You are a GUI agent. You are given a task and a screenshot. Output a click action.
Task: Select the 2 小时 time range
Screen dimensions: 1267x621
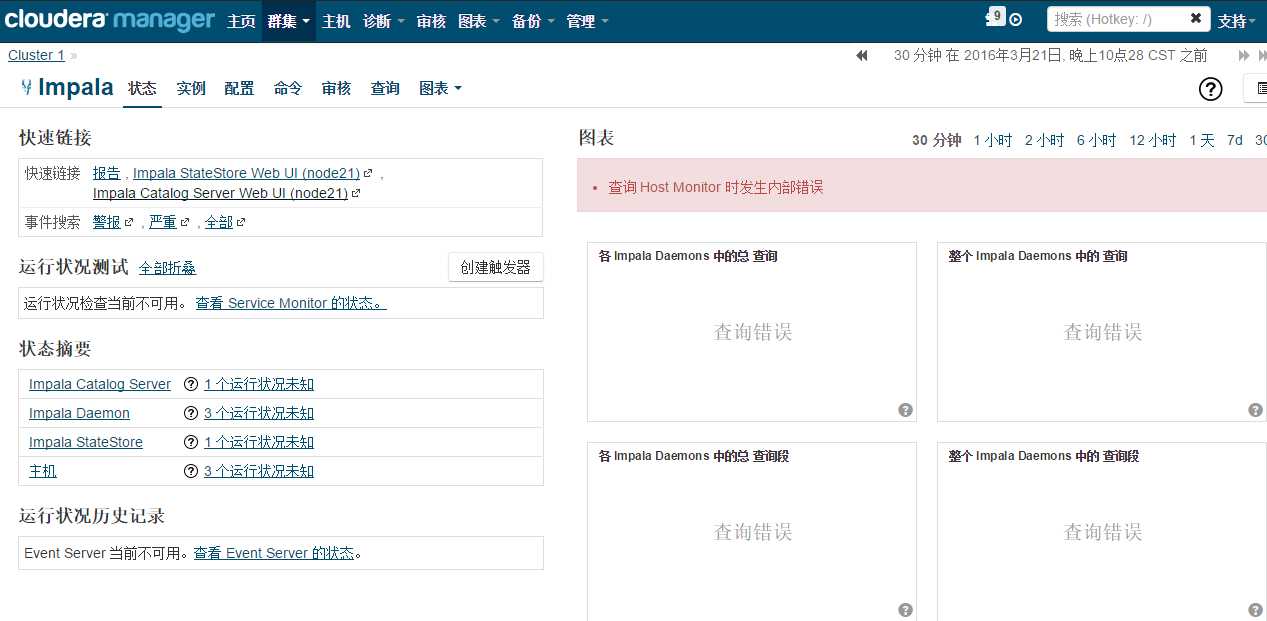(x=1044, y=140)
